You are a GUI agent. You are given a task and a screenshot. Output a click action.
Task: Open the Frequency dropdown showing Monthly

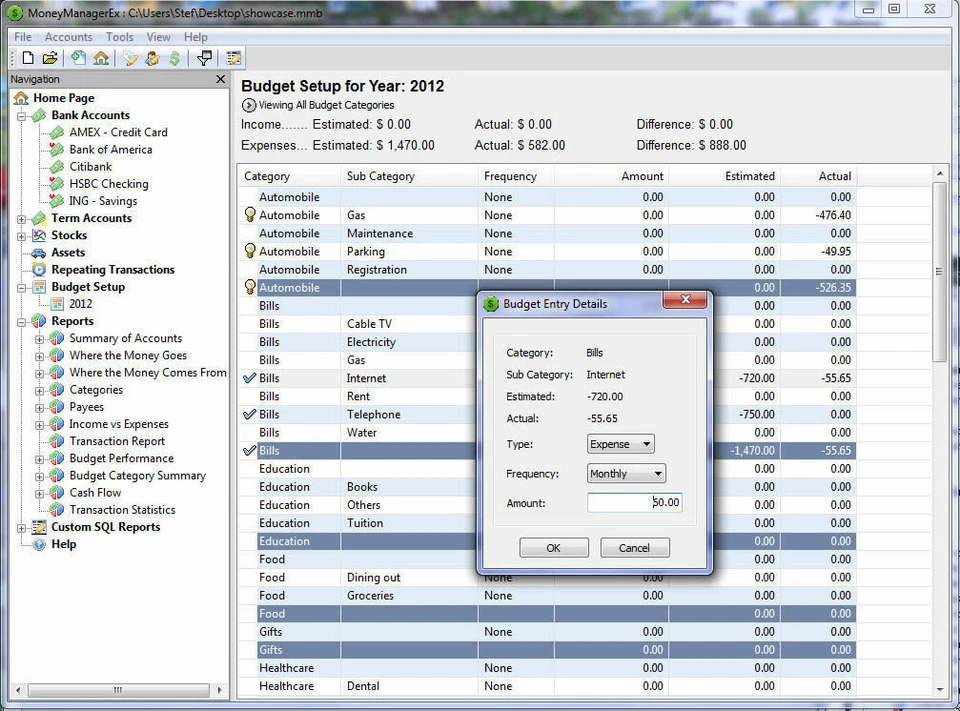(x=626, y=473)
